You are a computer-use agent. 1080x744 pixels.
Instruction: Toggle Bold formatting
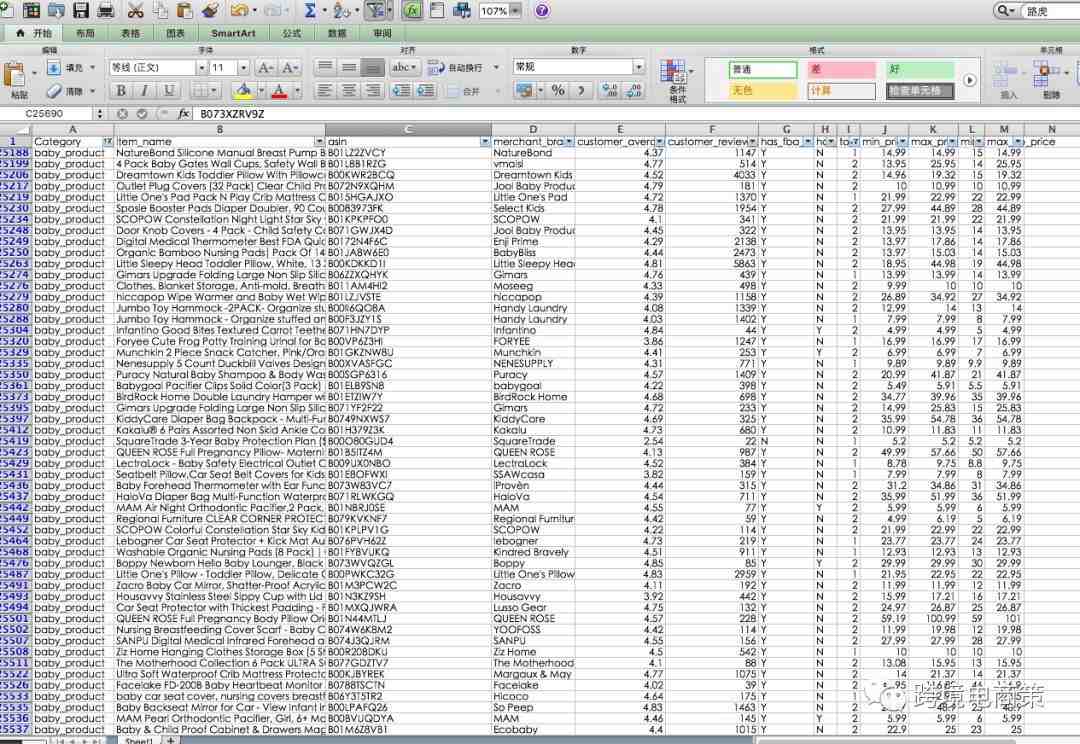pyautogui.click(x=121, y=90)
